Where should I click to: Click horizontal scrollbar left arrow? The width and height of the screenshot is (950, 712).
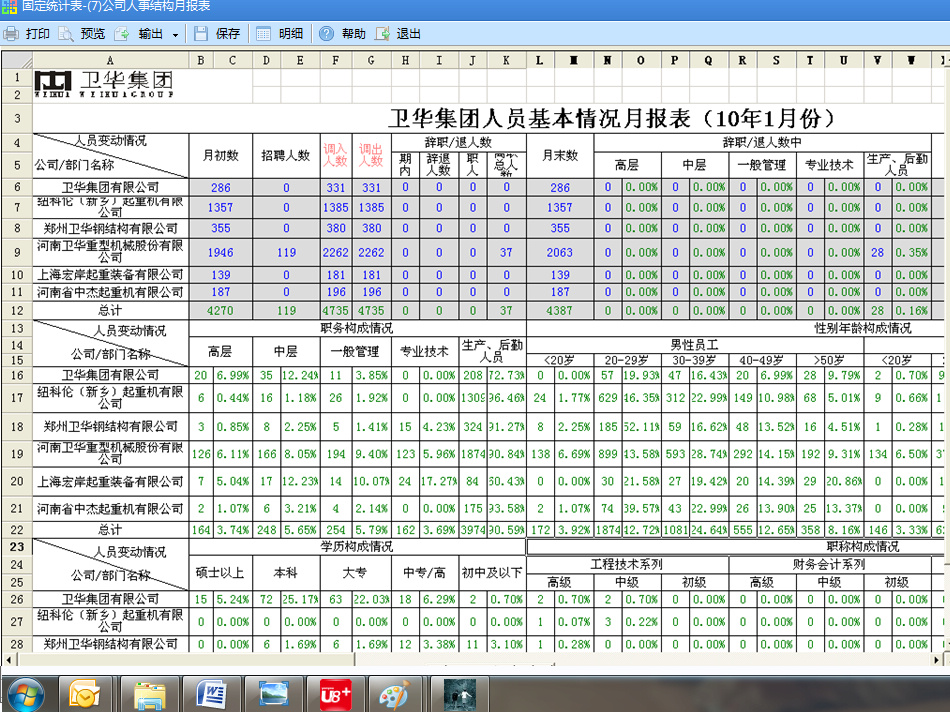(8, 659)
